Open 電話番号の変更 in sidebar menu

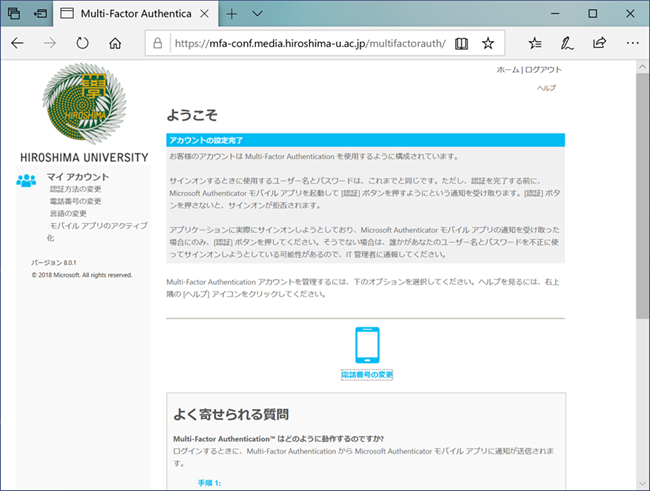tap(75, 202)
